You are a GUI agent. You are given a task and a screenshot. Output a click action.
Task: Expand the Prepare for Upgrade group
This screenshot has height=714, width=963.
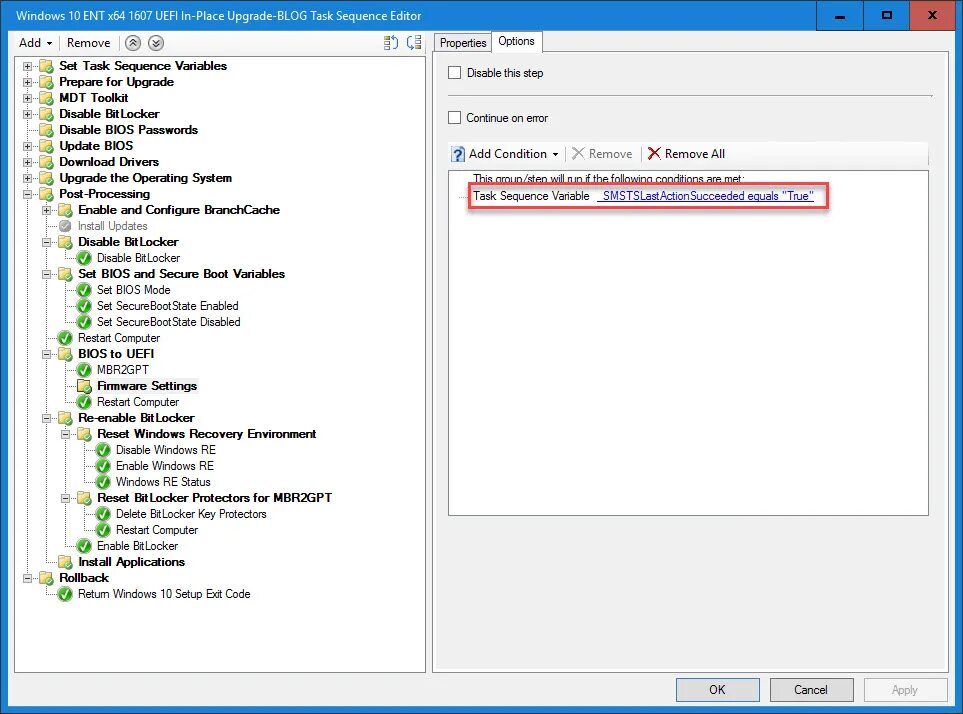pyautogui.click(x=27, y=82)
